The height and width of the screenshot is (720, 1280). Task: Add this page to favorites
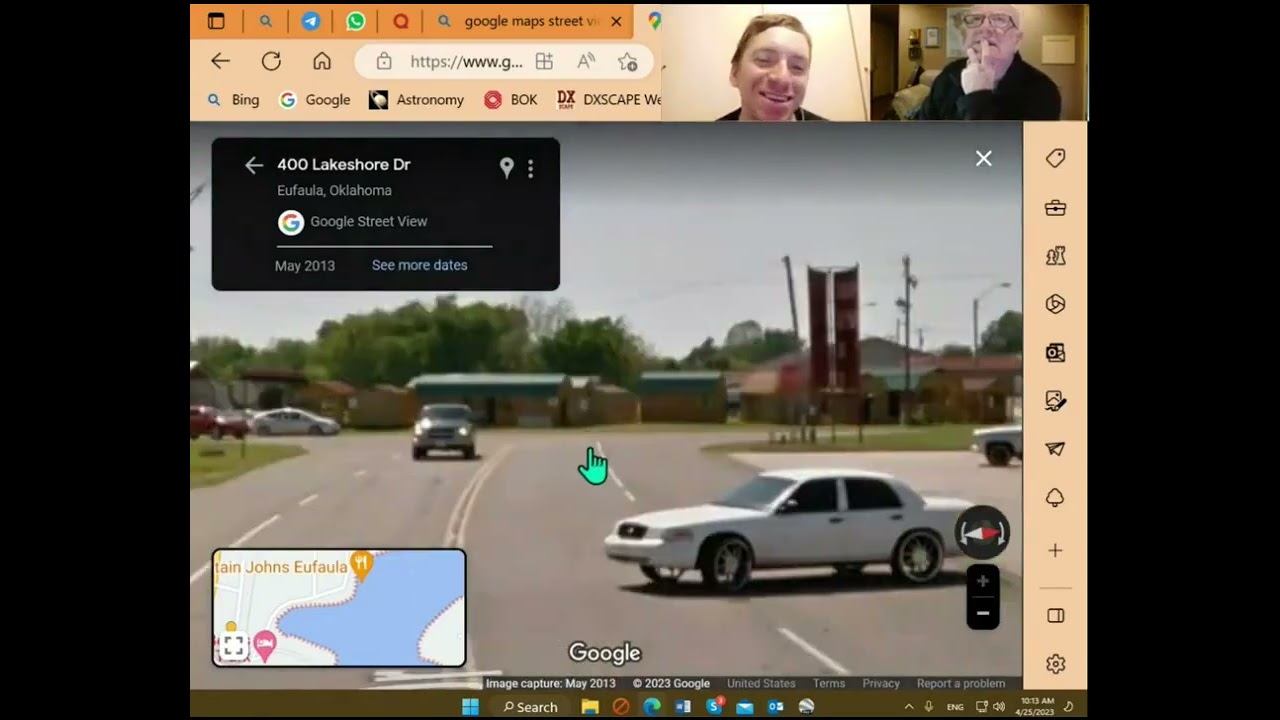628,61
